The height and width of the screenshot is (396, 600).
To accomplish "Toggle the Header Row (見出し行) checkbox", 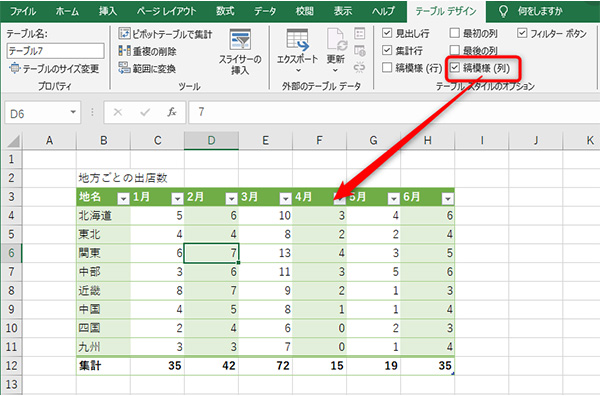I will point(387,33).
